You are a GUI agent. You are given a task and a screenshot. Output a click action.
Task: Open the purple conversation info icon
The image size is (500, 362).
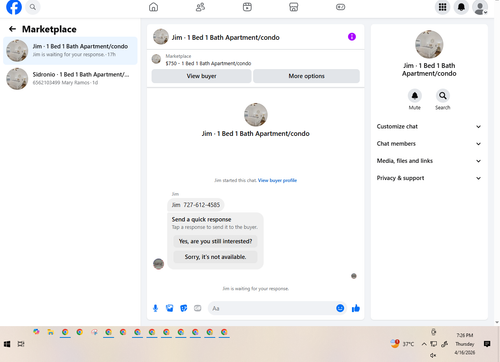click(352, 37)
